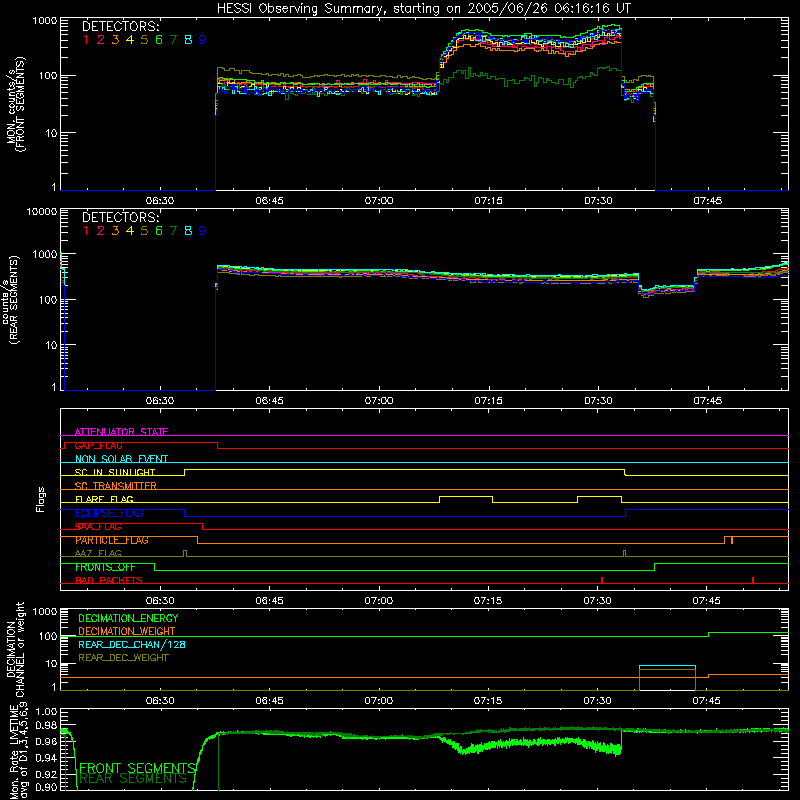Click the REAR SEGMENTS livetime label
800x800 pixels.
[x=133, y=779]
